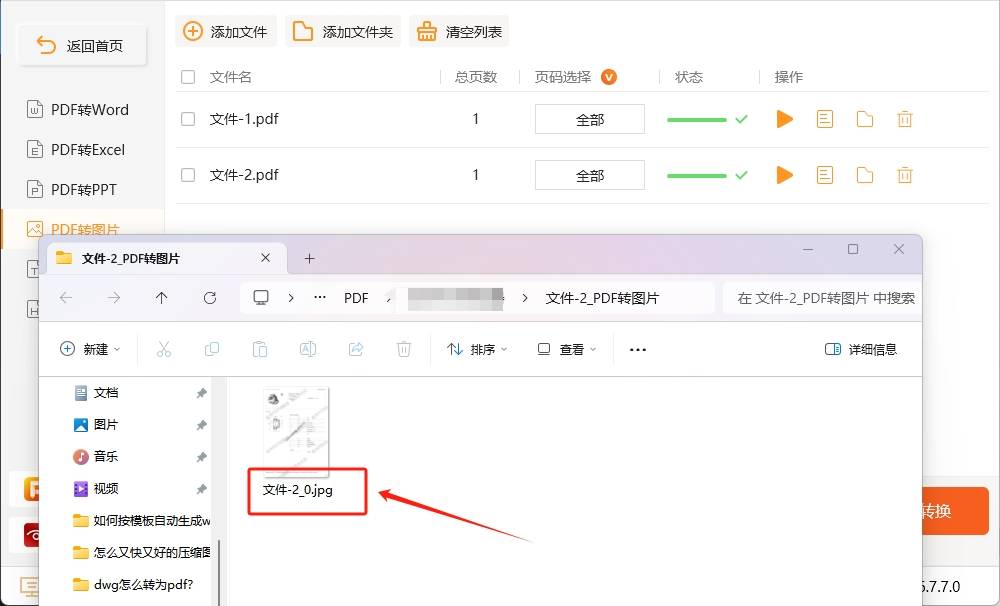Select the checkbox next to 文件-1.pdf
1000x606 pixels.
click(x=187, y=118)
